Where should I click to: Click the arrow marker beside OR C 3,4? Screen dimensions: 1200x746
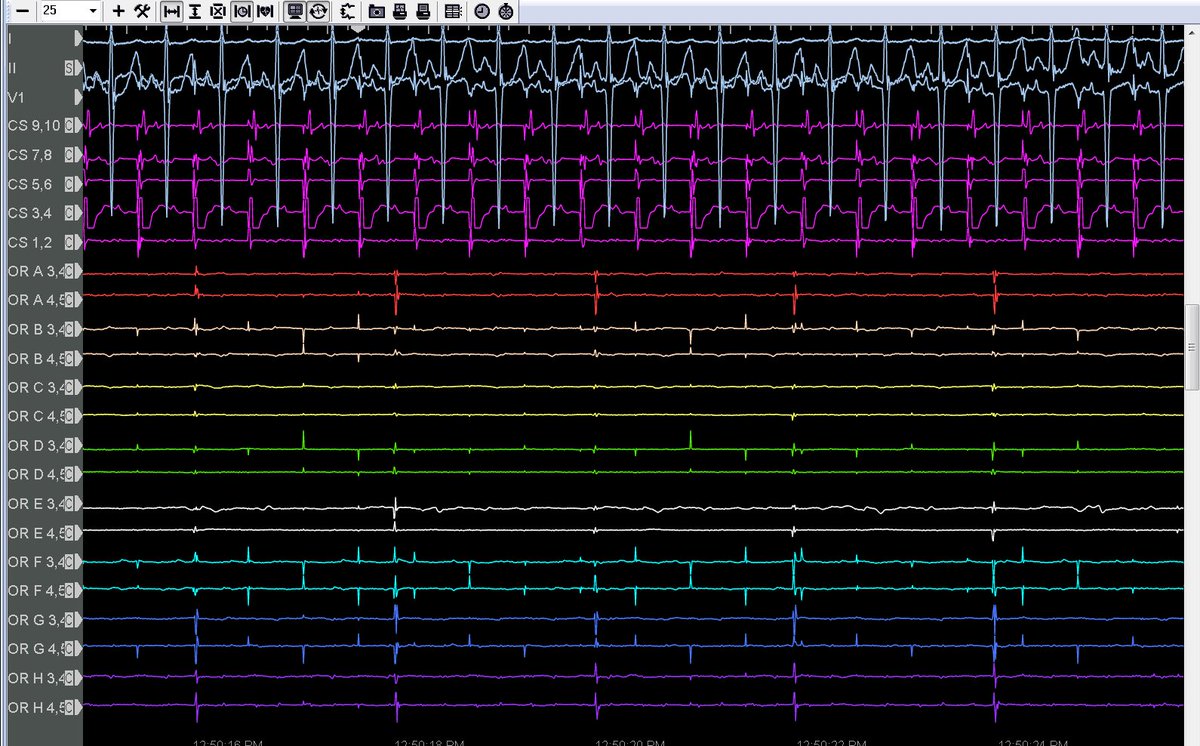tap(79, 387)
